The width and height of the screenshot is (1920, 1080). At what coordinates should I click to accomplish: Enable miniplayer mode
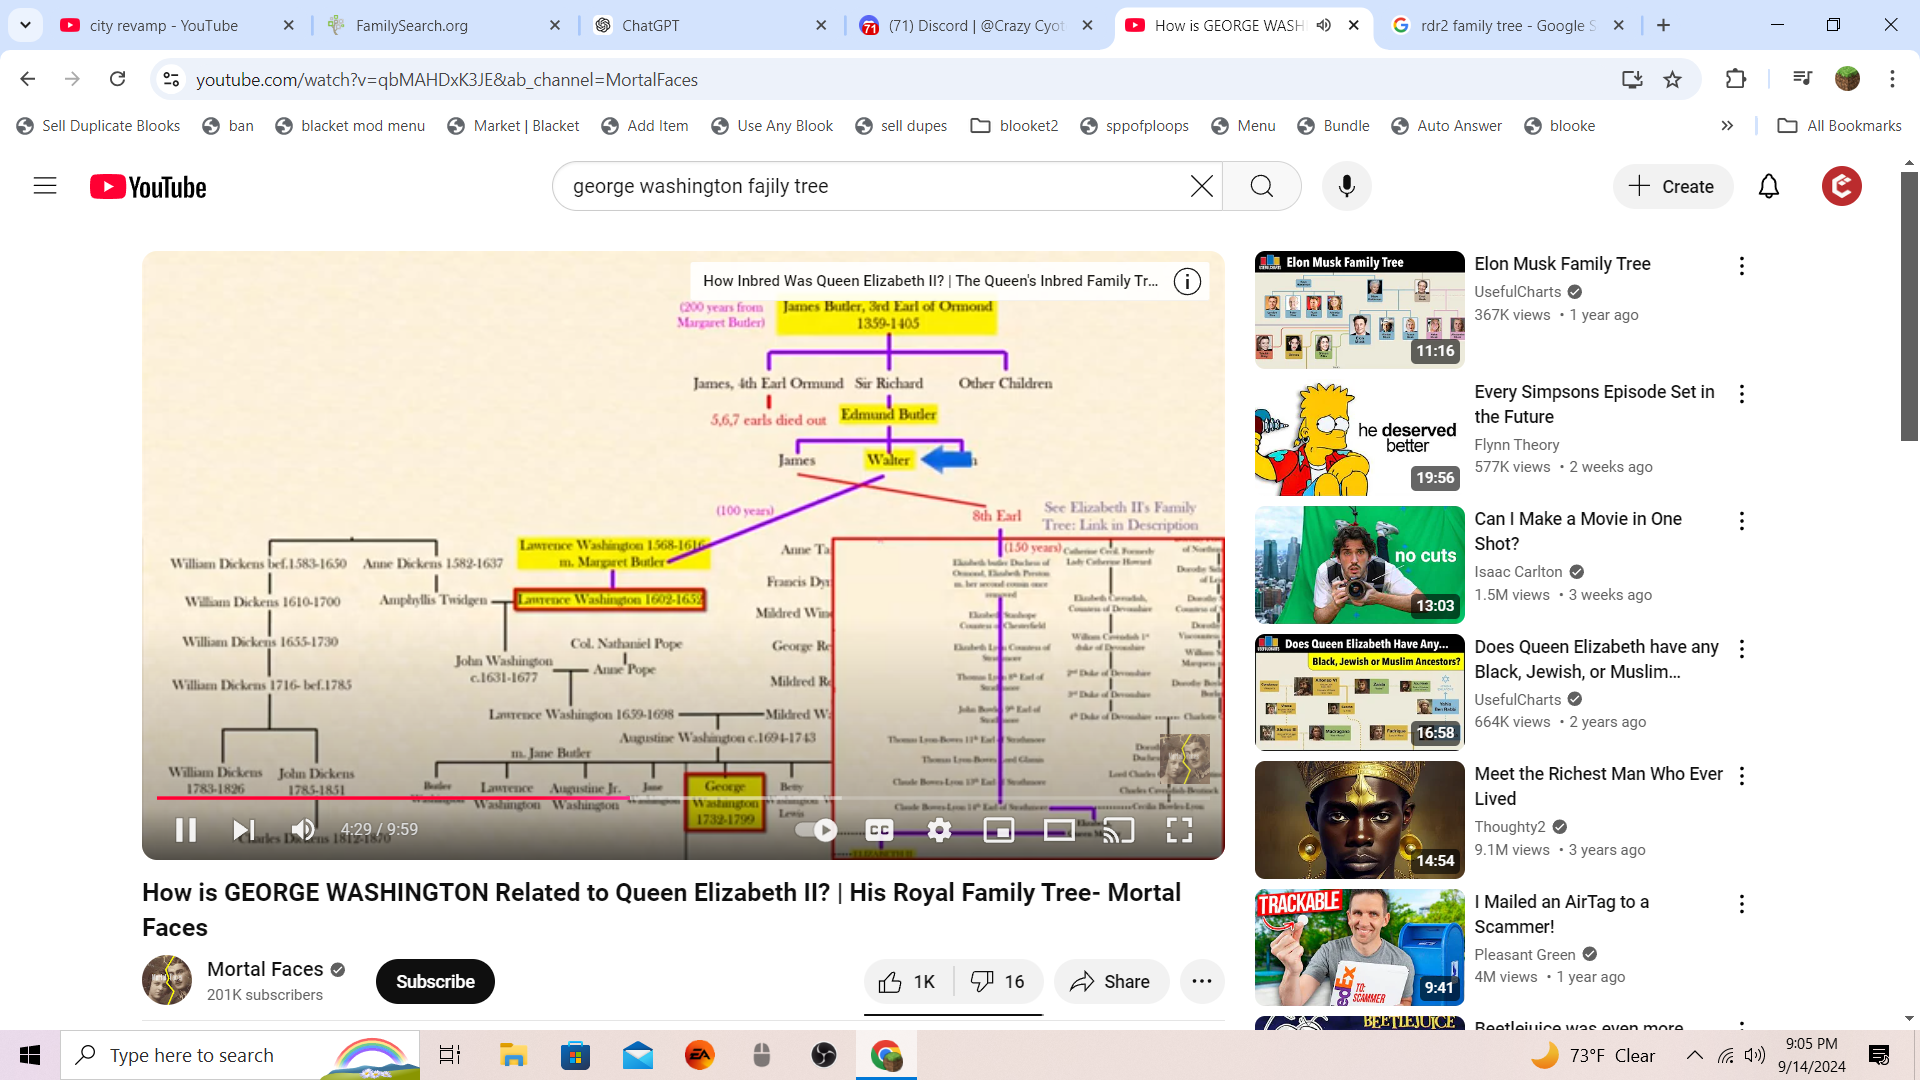tap(999, 830)
